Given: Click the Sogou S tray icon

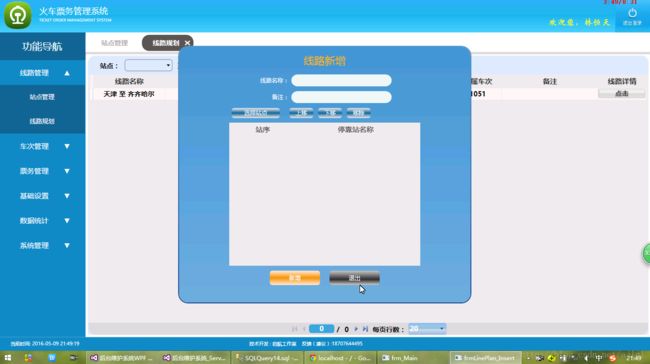Looking at the screenshot, I should click(x=613, y=358).
